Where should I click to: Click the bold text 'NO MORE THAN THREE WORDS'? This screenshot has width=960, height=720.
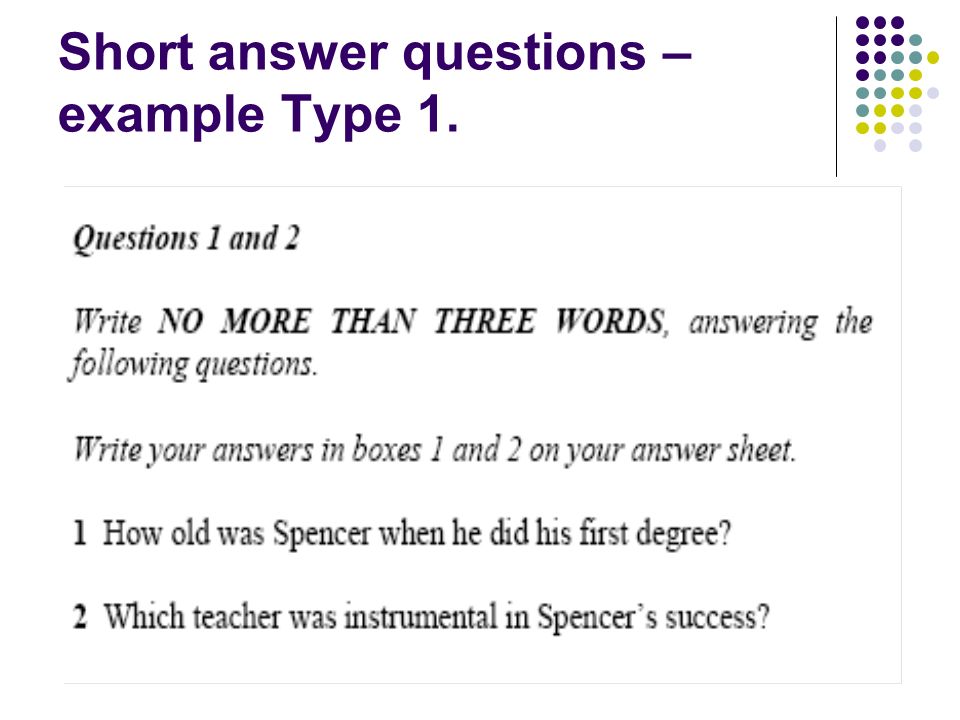click(x=411, y=322)
